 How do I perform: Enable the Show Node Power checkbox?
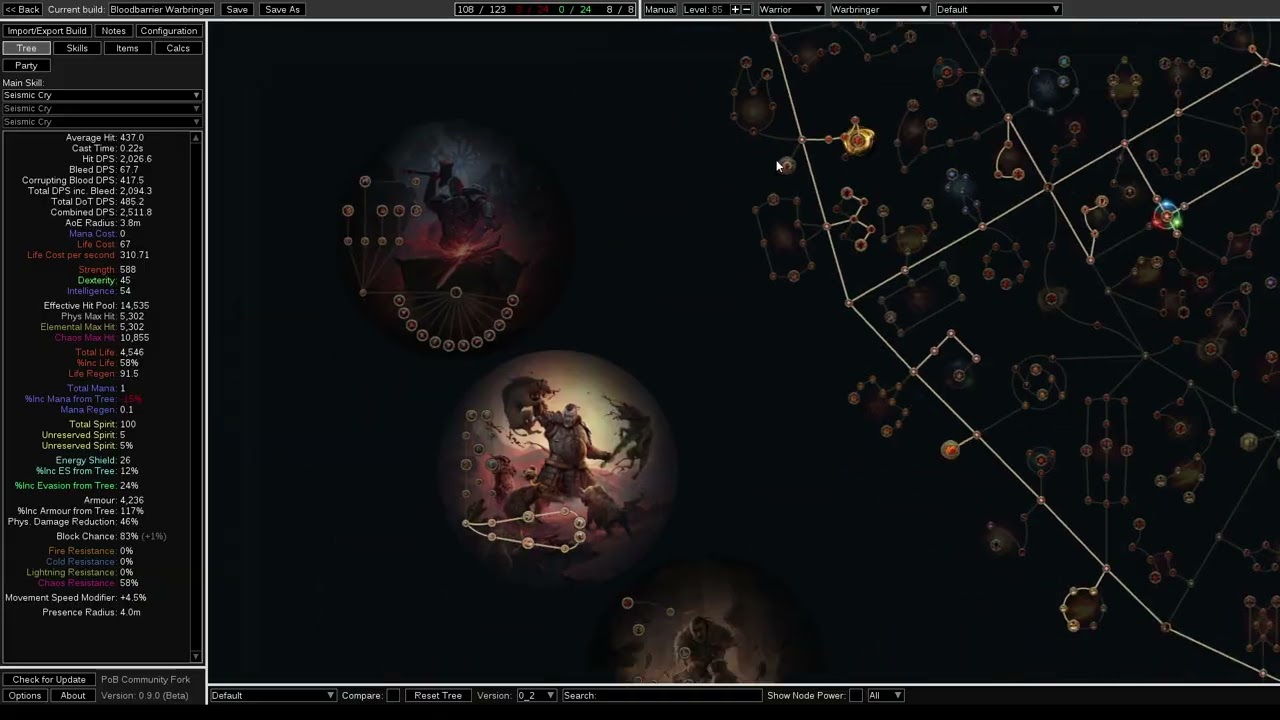point(855,695)
